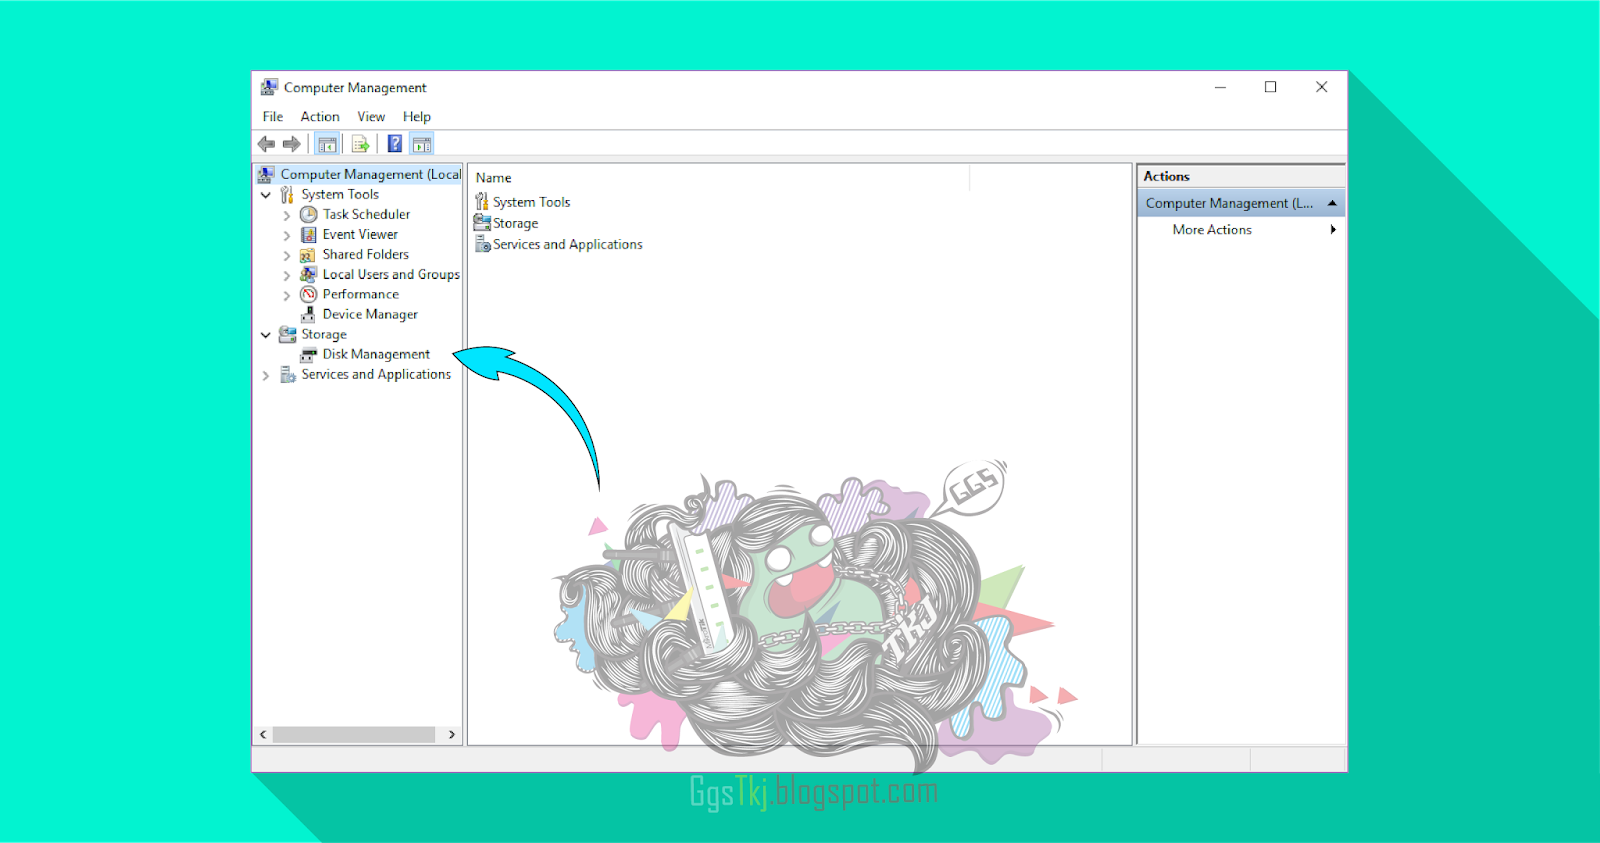Click More Actions in Actions pane
The image size is (1600, 843).
pos(1212,229)
